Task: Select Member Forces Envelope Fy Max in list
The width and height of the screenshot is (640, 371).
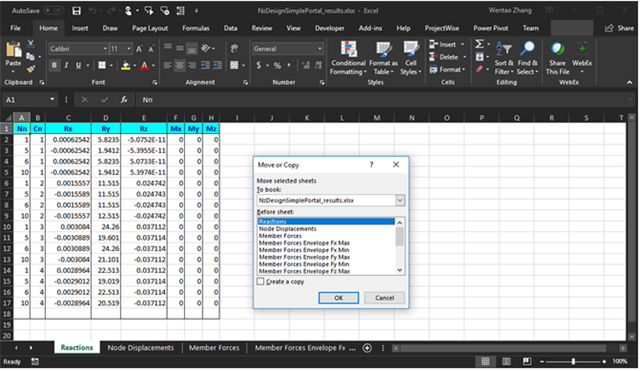Action: click(304, 257)
